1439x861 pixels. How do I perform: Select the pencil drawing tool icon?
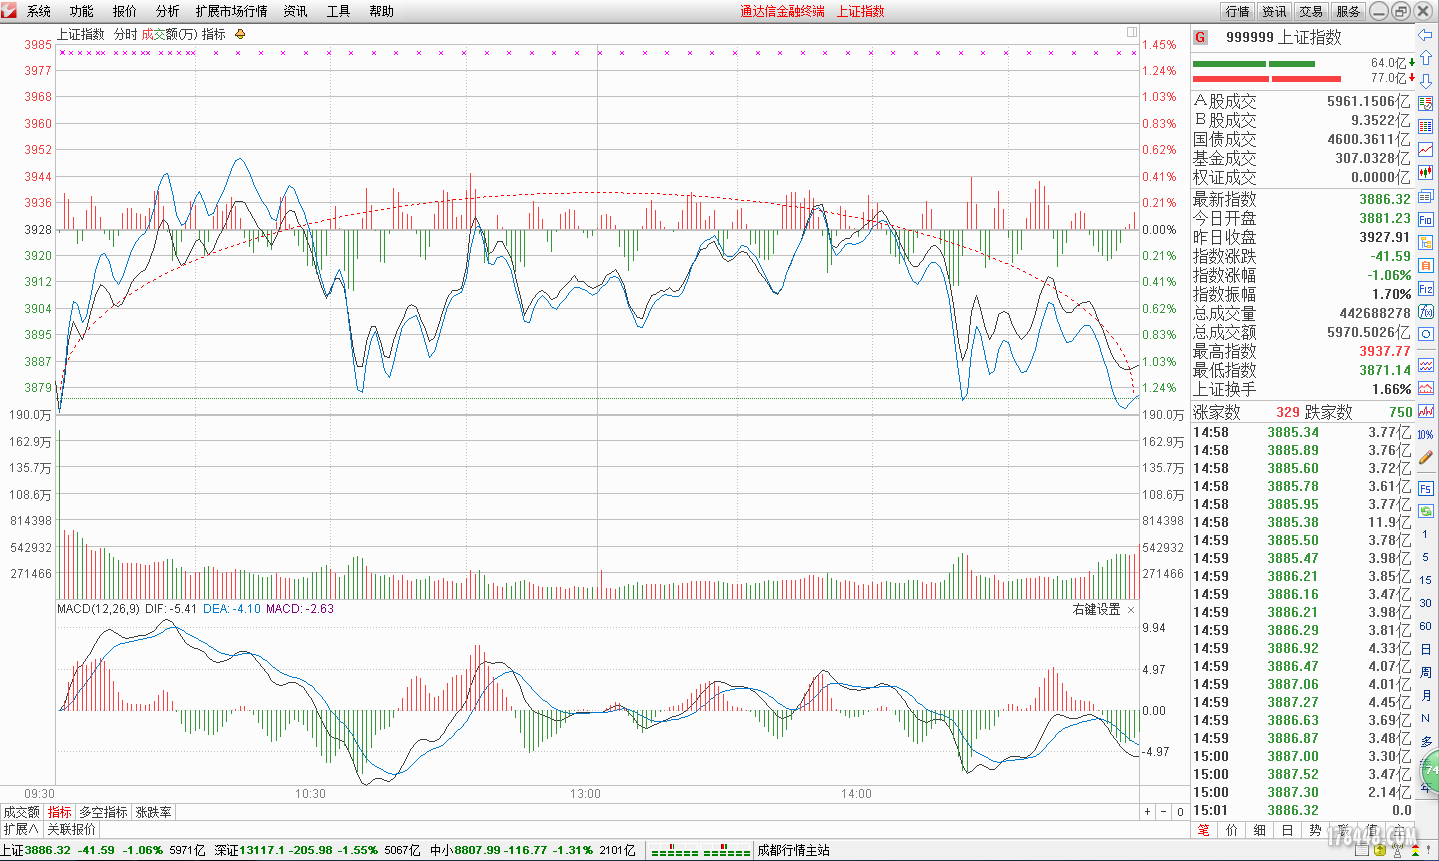click(x=1426, y=457)
